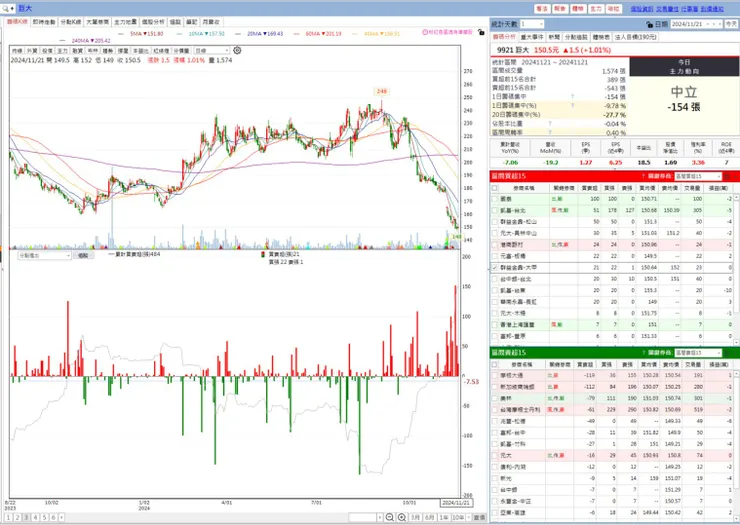Click the date lock icon beside 日期

pyautogui.click(x=649, y=24)
